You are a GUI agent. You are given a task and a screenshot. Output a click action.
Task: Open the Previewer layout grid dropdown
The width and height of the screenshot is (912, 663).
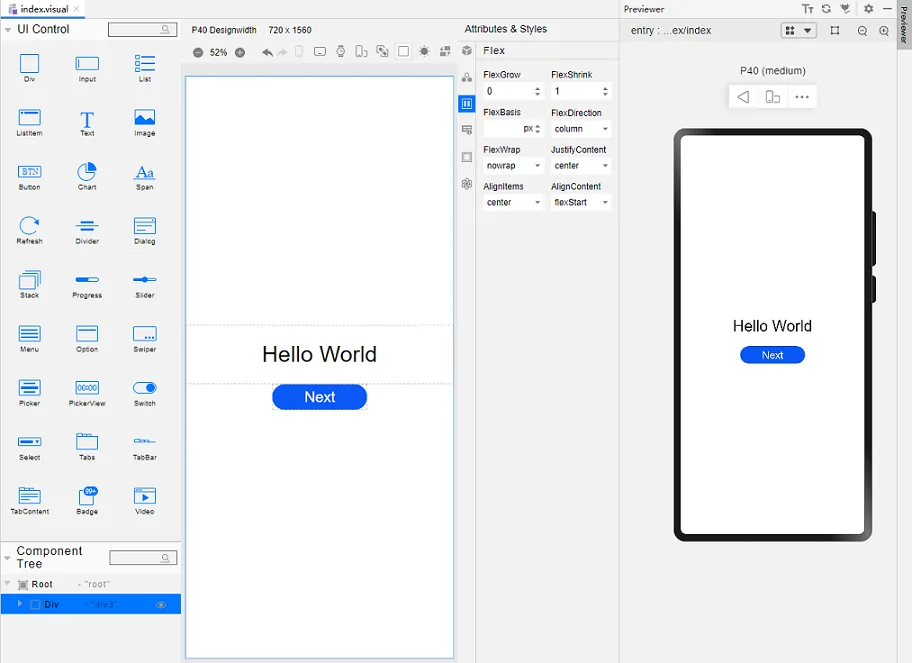[799, 30]
